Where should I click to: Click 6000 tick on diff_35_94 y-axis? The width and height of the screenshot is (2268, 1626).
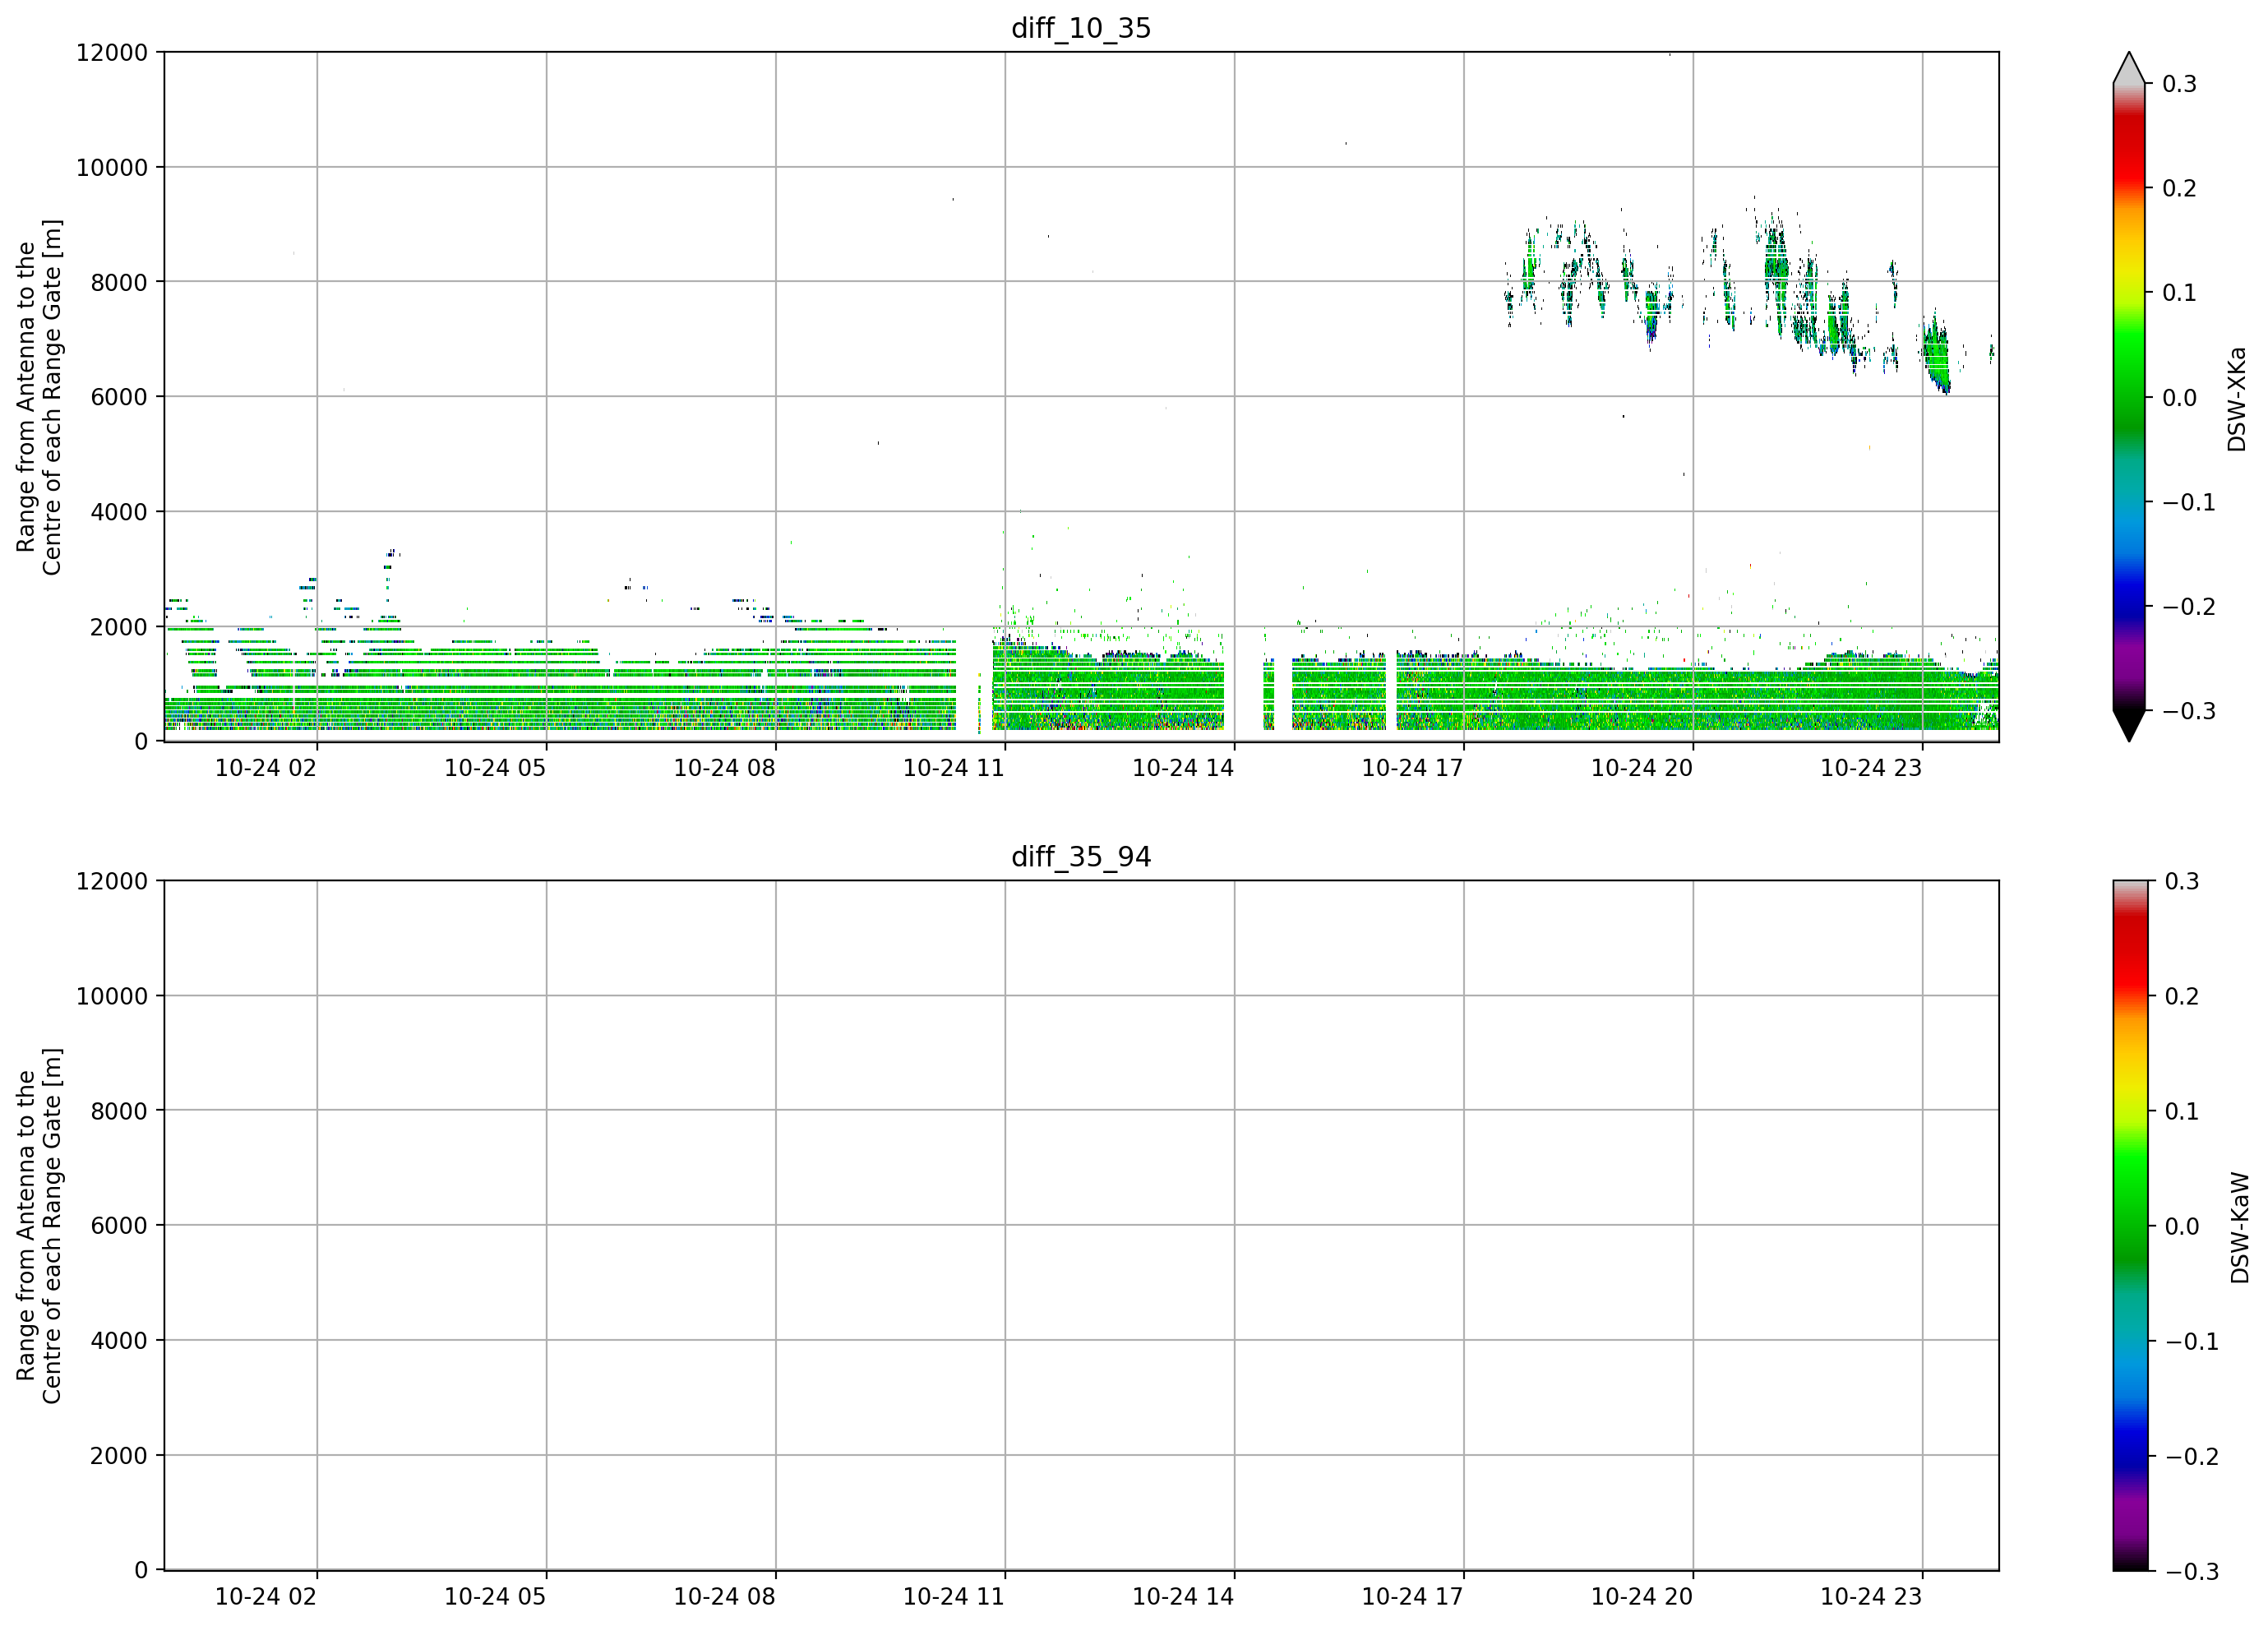tap(119, 1226)
